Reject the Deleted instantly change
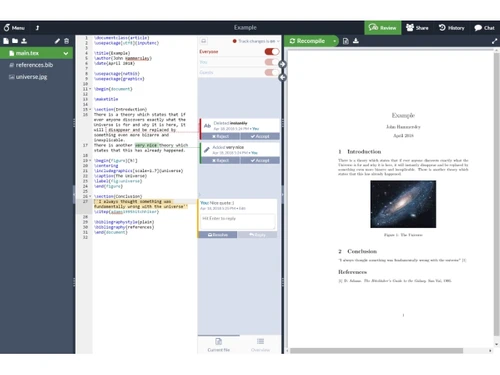 click(220, 136)
